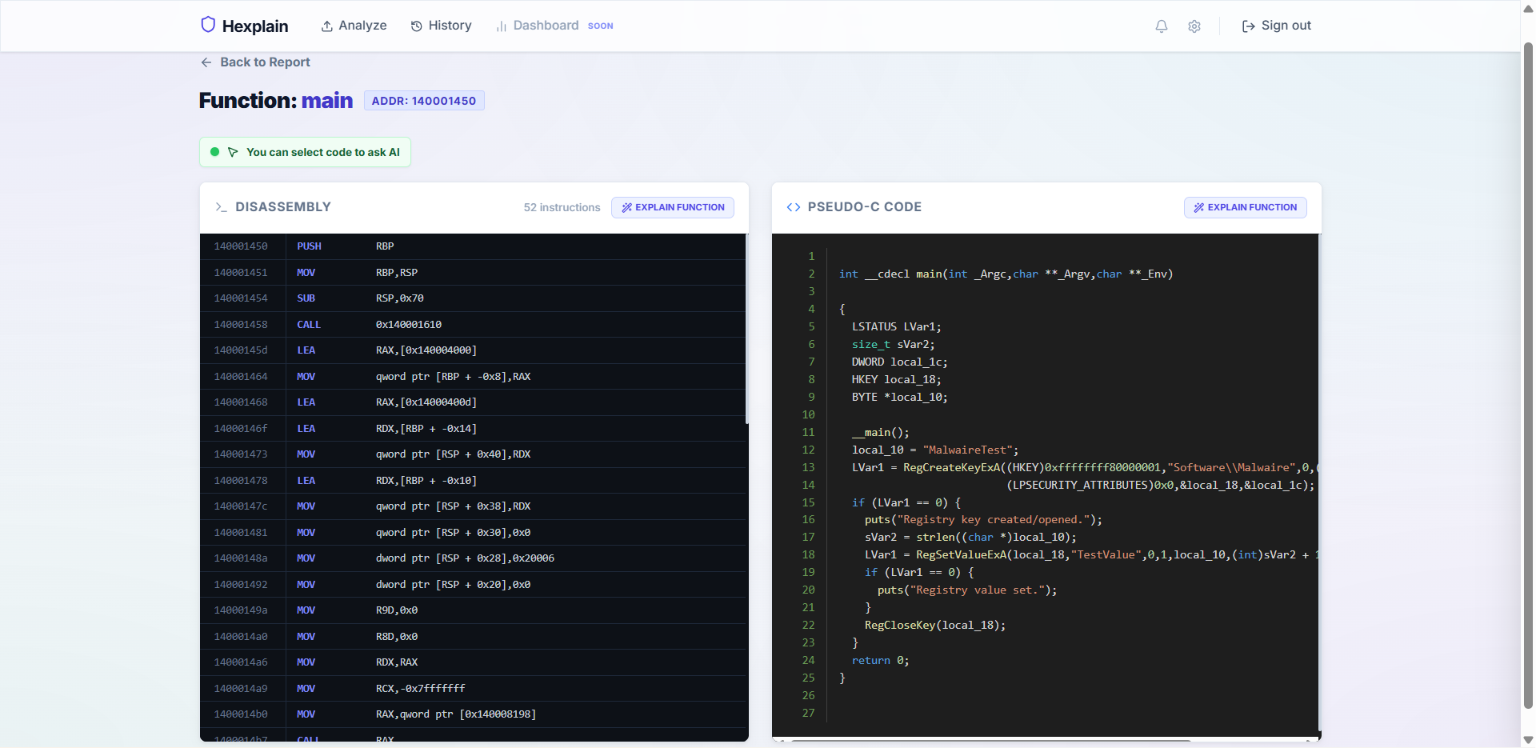Click the cursor icon in the AI hint banner
1536x748 pixels.
tap(233, 152)
